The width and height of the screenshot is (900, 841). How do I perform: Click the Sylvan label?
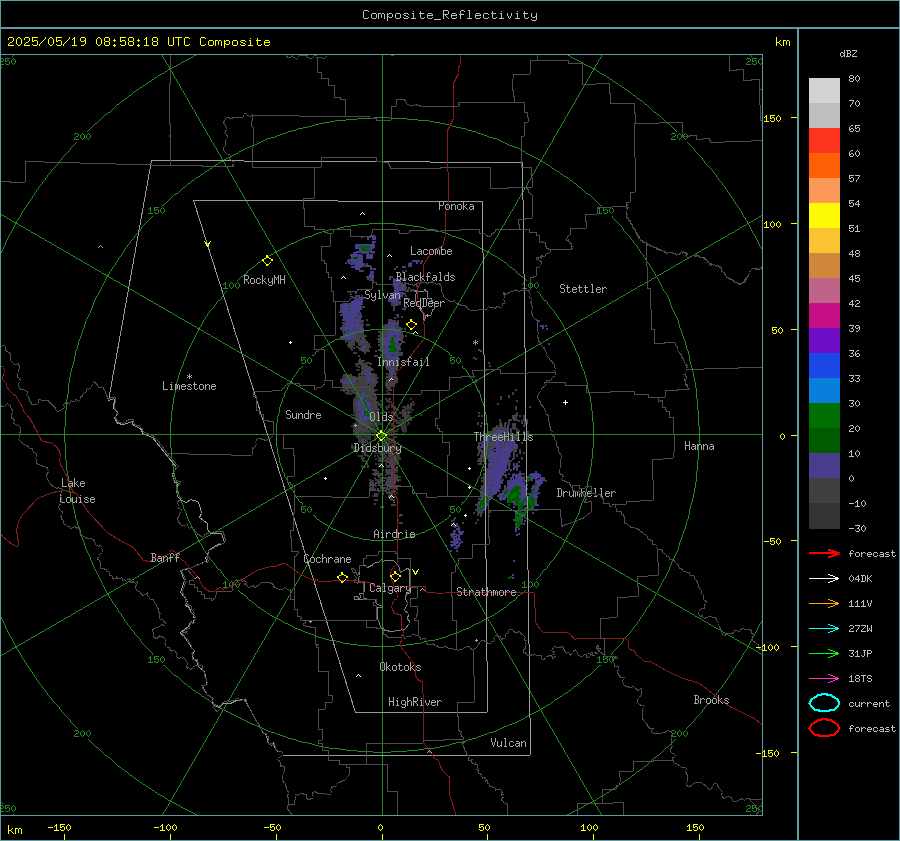tap(382, 295)
